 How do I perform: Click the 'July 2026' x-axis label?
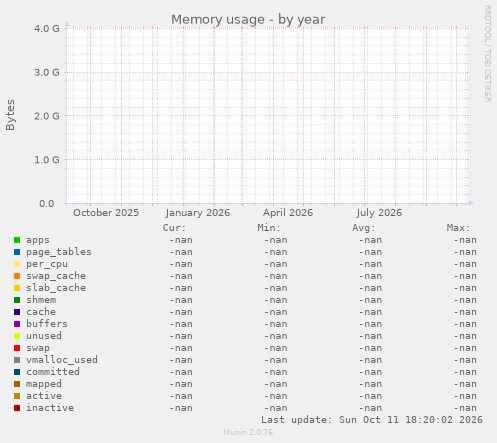(x=379, y=213)
